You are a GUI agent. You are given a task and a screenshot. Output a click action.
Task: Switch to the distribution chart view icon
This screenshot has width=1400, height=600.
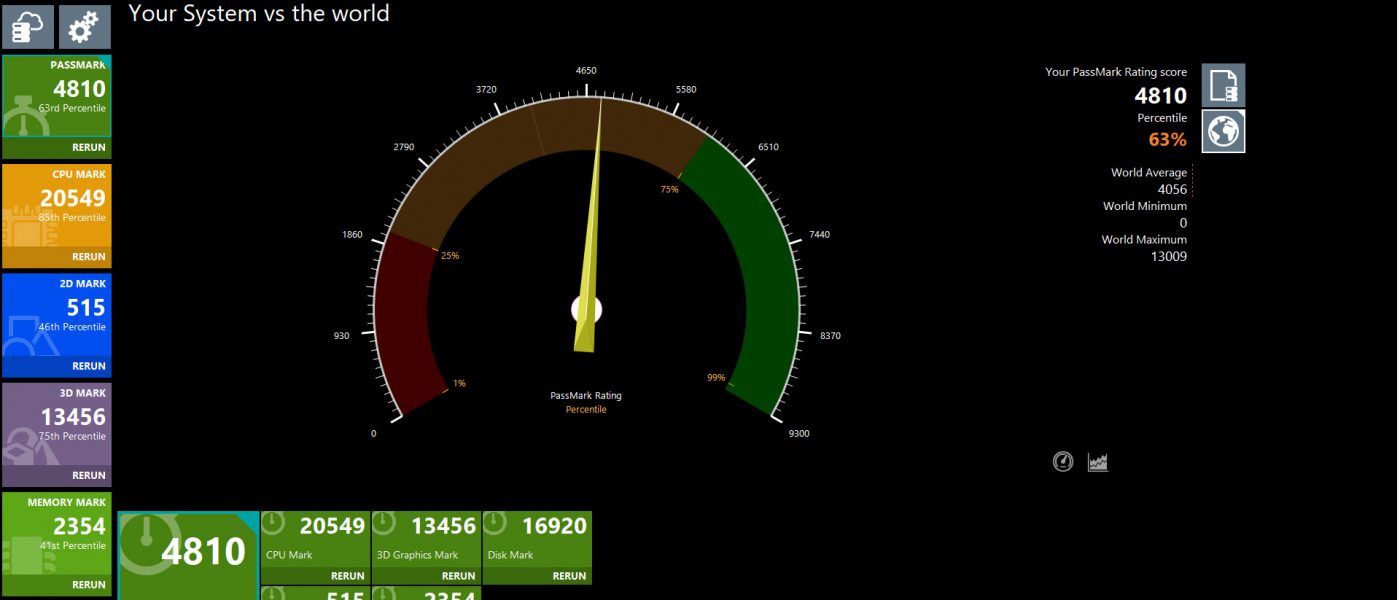tap(1098, 462)
